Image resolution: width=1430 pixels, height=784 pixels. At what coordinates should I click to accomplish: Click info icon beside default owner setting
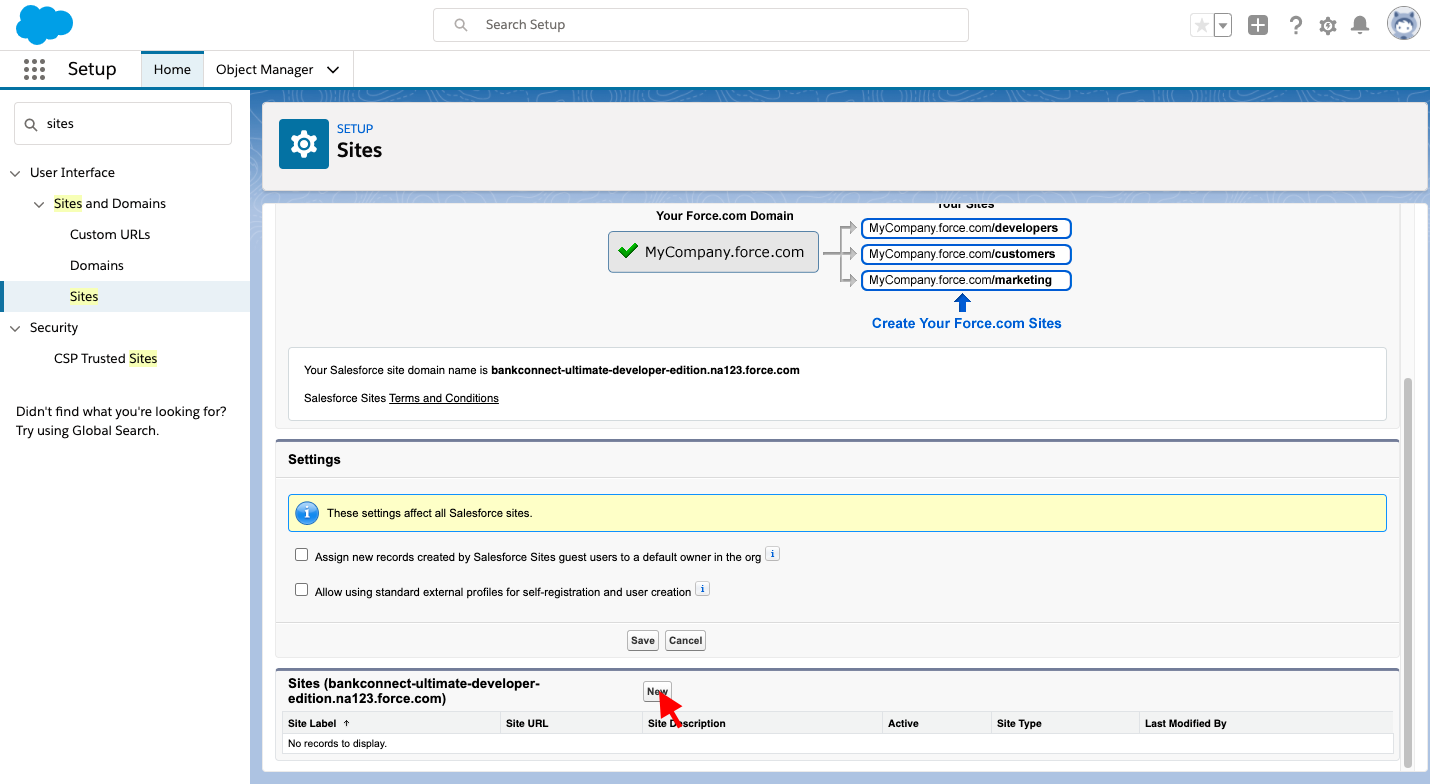pyautogui.click(x=772, y=554)
